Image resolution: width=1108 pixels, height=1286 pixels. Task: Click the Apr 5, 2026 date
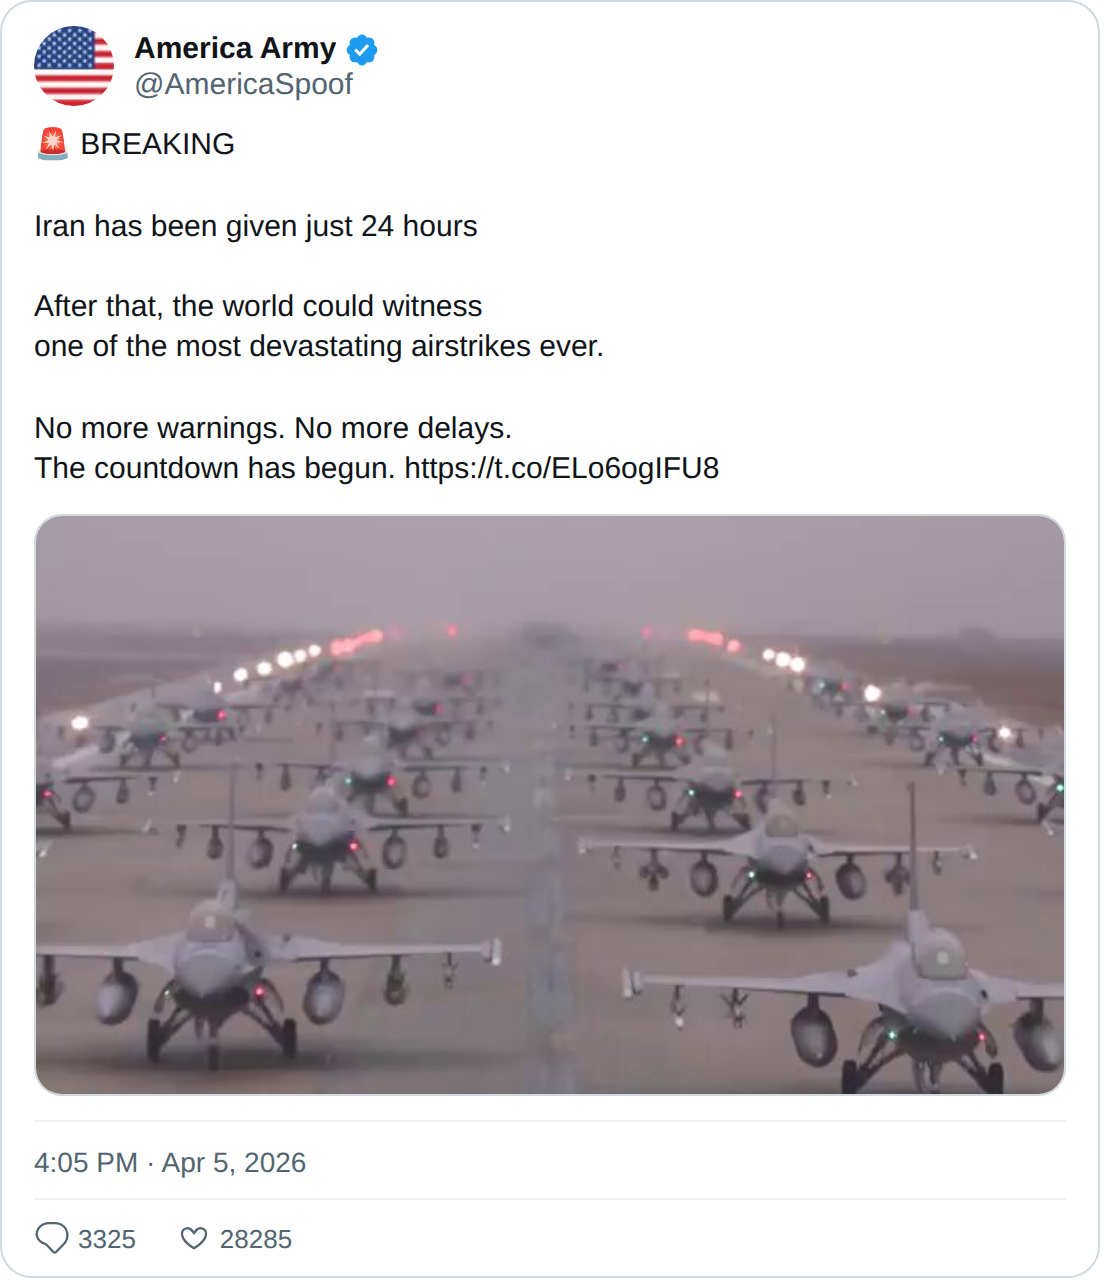(234, 1162)
